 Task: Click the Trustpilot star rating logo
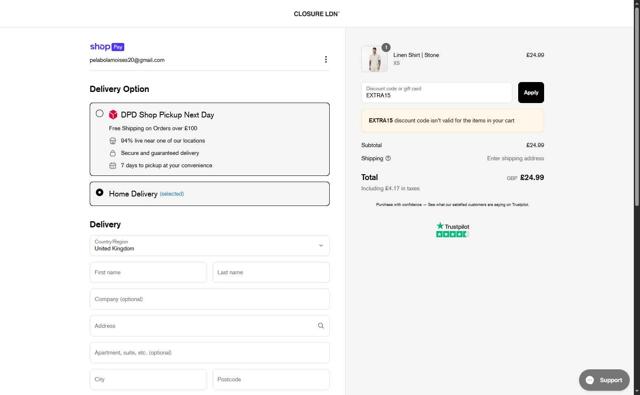pos(452,230)
